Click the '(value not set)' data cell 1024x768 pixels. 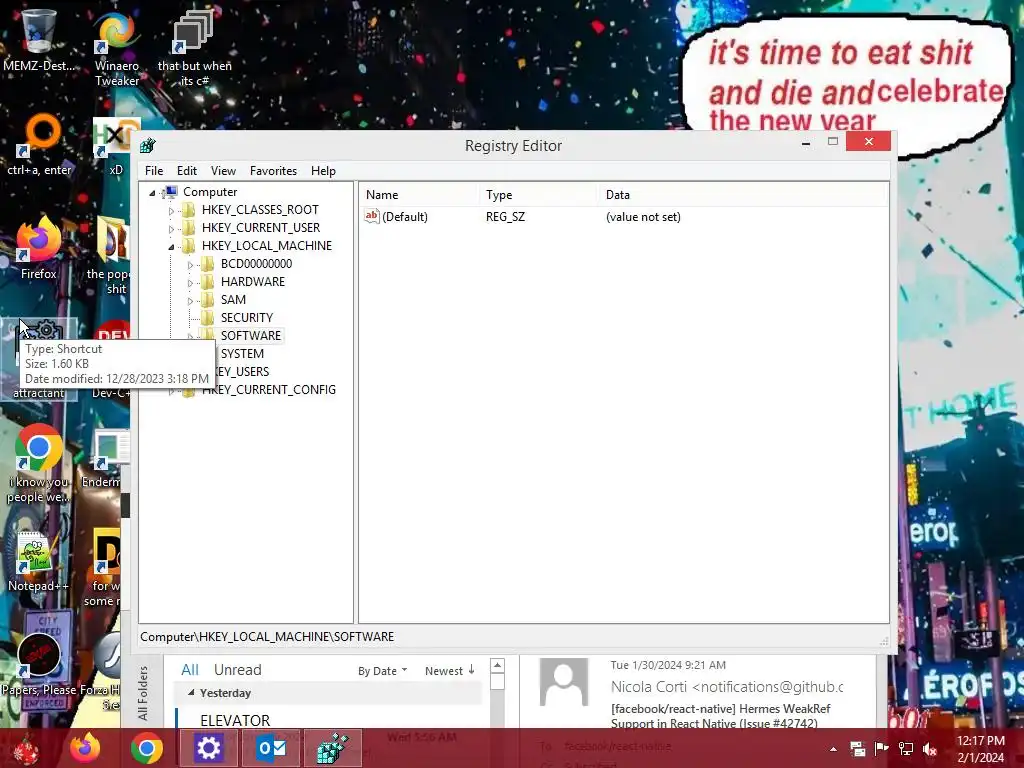pos(643,217)
